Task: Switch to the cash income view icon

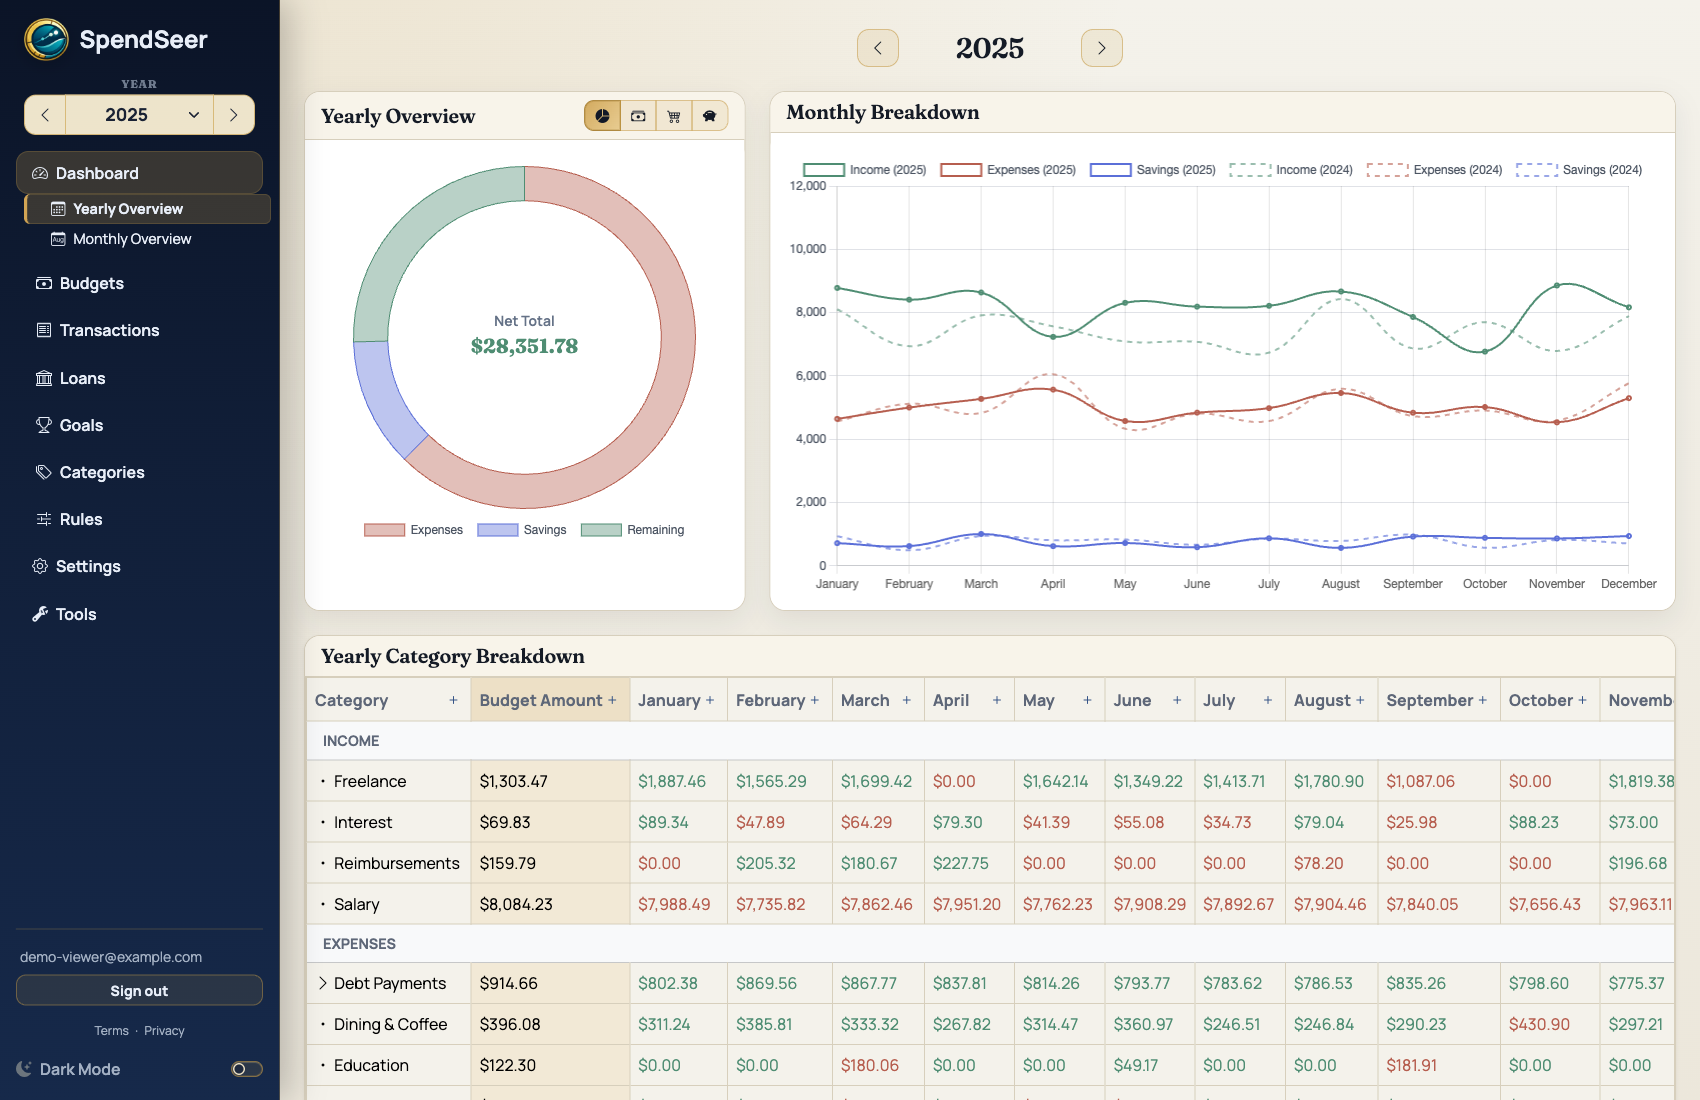Action: pos(638,115)
